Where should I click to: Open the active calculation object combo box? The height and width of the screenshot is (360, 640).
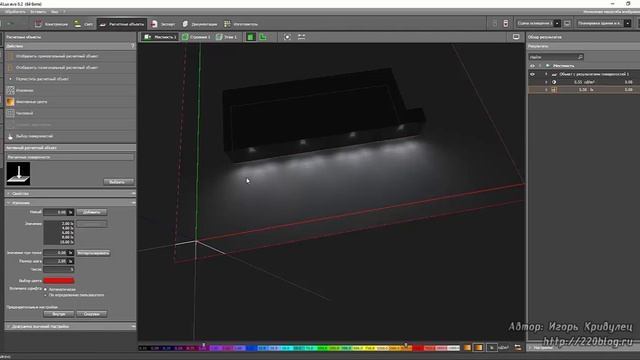click(70, 157)
